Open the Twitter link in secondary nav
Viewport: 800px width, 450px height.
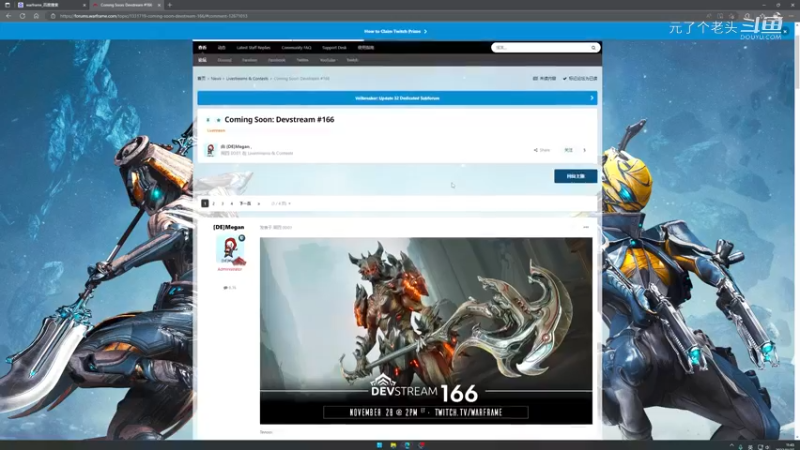point(303,60)
